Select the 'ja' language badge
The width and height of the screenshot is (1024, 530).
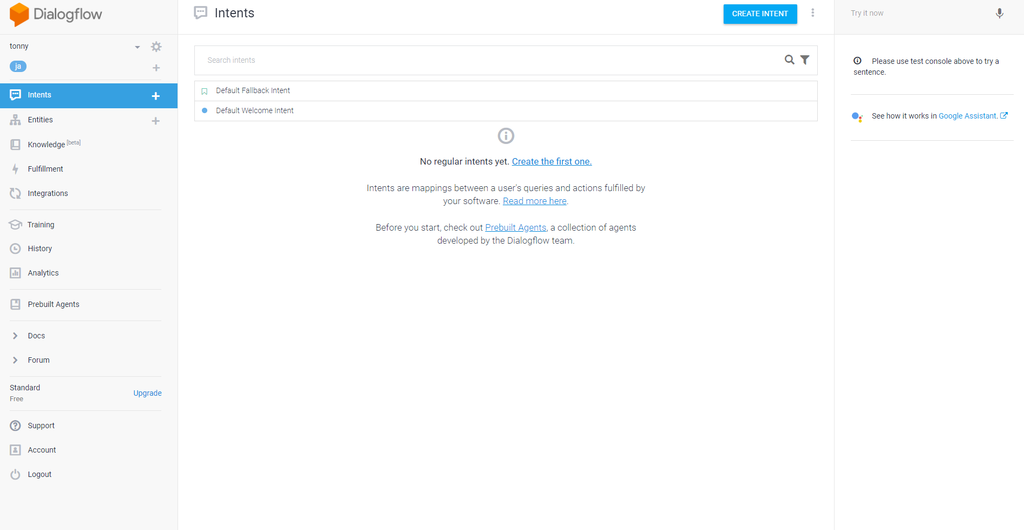pos(18,67)
